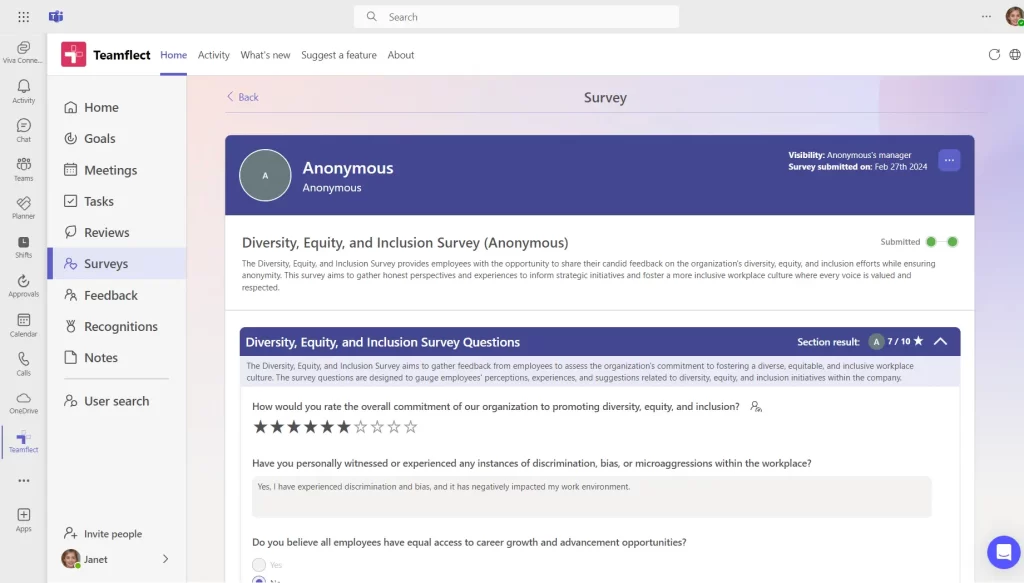Screen dimensions: 1024x583
Task: Click the anonymous-respondent icon beside the rating question
Action: (756, 407)
